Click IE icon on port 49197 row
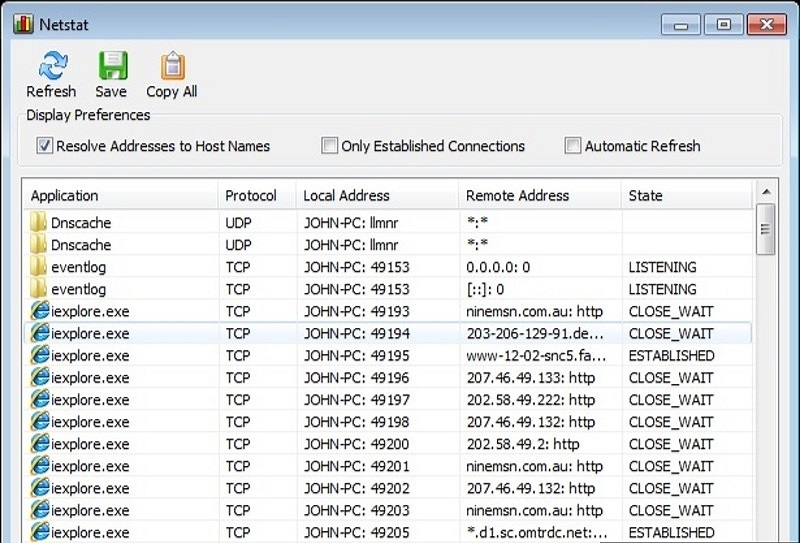800x543 pixels. click(40, 399)
